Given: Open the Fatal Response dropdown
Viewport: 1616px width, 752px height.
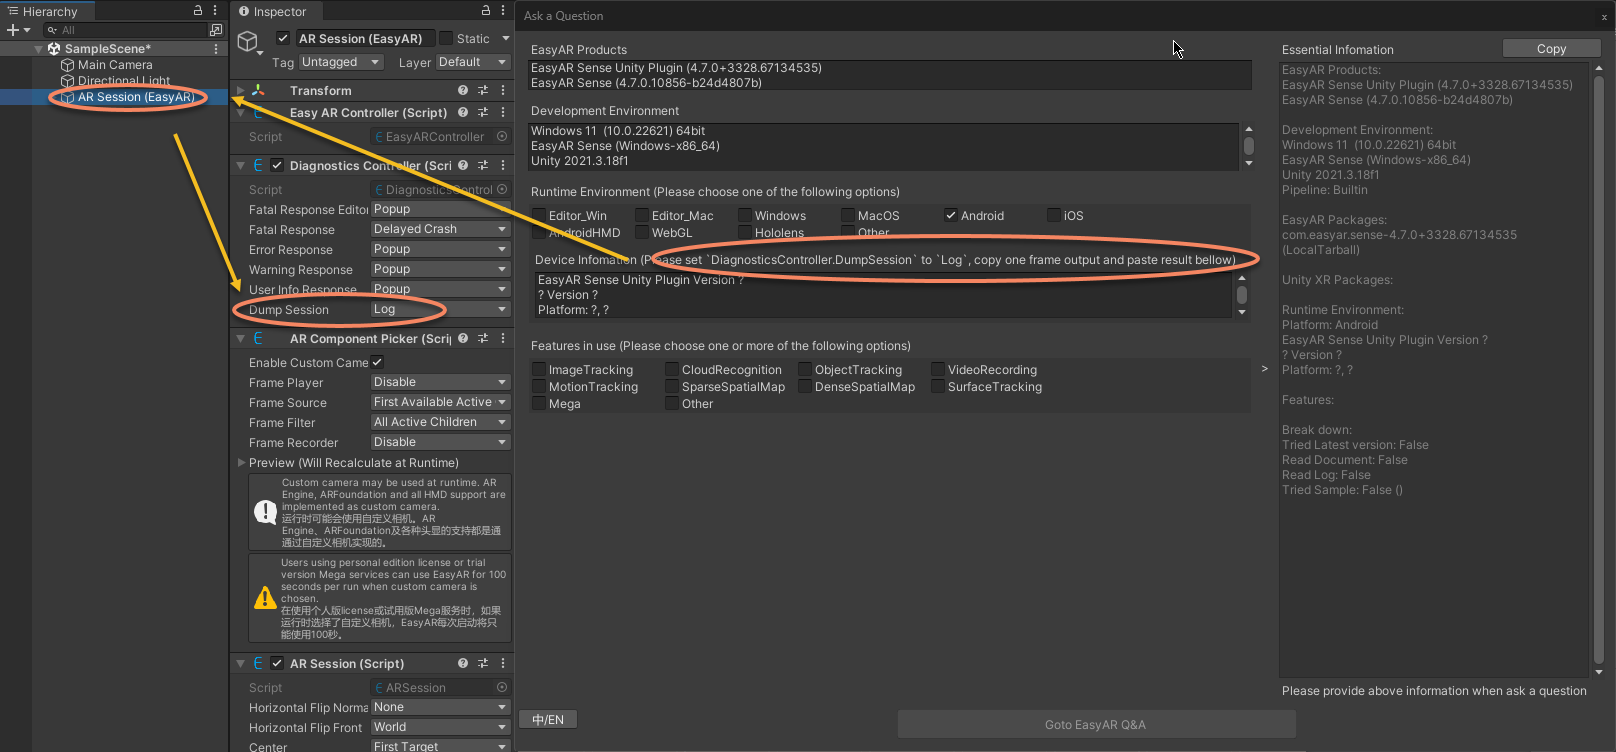Looking at the screenshot, I should (x=441, y=229).
